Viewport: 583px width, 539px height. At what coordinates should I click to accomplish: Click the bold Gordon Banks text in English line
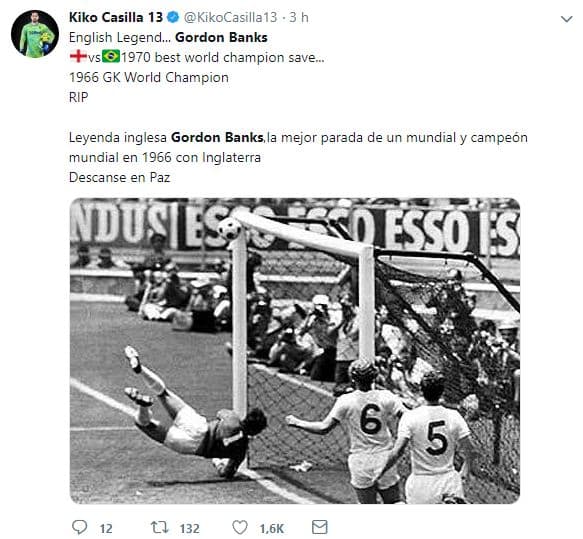point(221,38)
